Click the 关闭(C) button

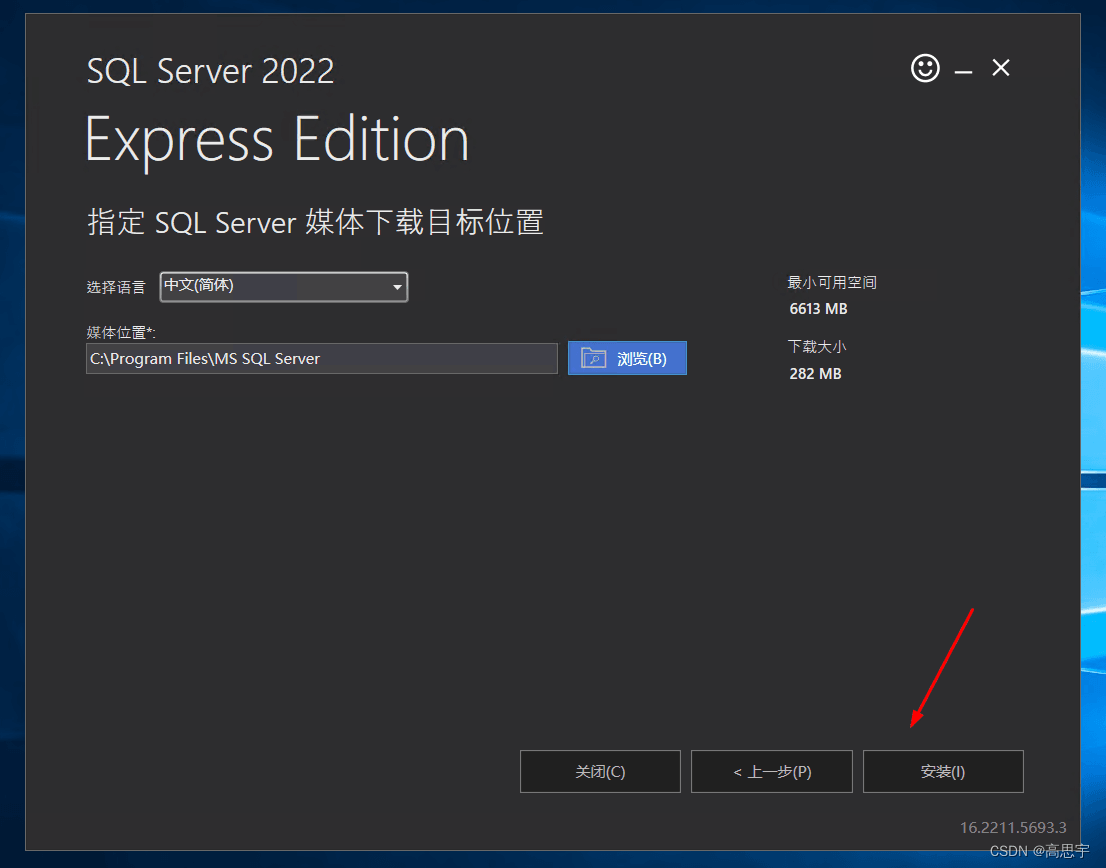[x=600, y=771]
